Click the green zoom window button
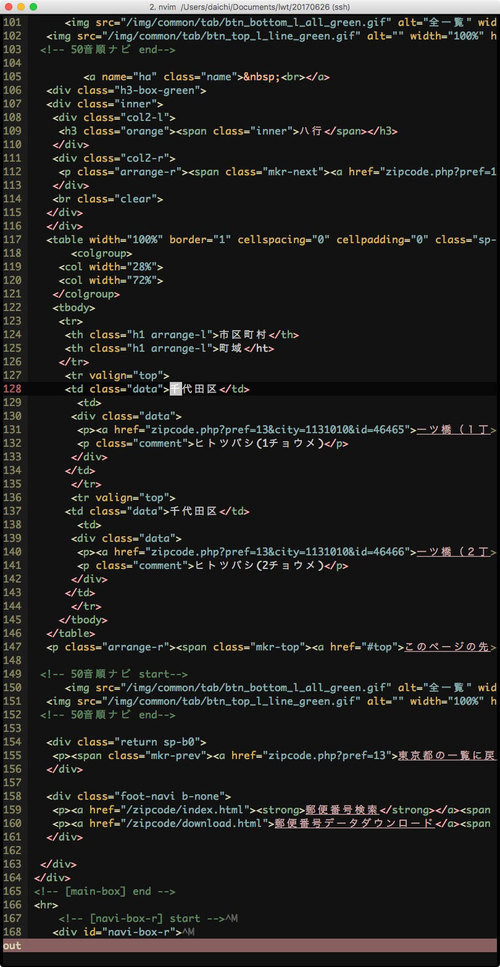The height and width of the screenshot is (967, 500). pyautogui.click(x=33, y=6)
